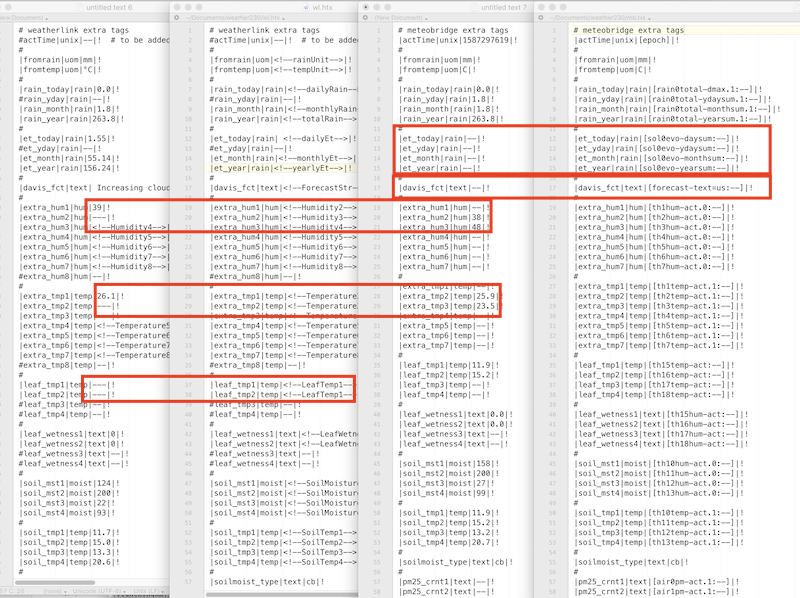Click the document proxy icon in the wl.htx title bar
The image size is (800, 598).
tap(306, 7)
